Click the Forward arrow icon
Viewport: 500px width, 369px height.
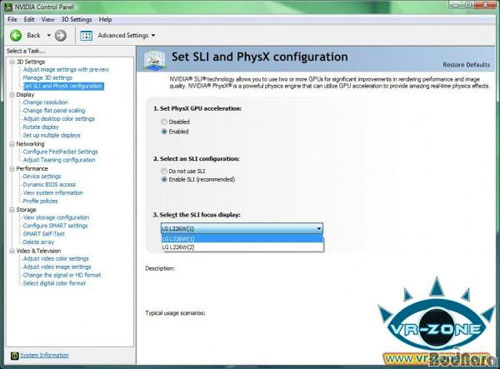tap(60, 35)
